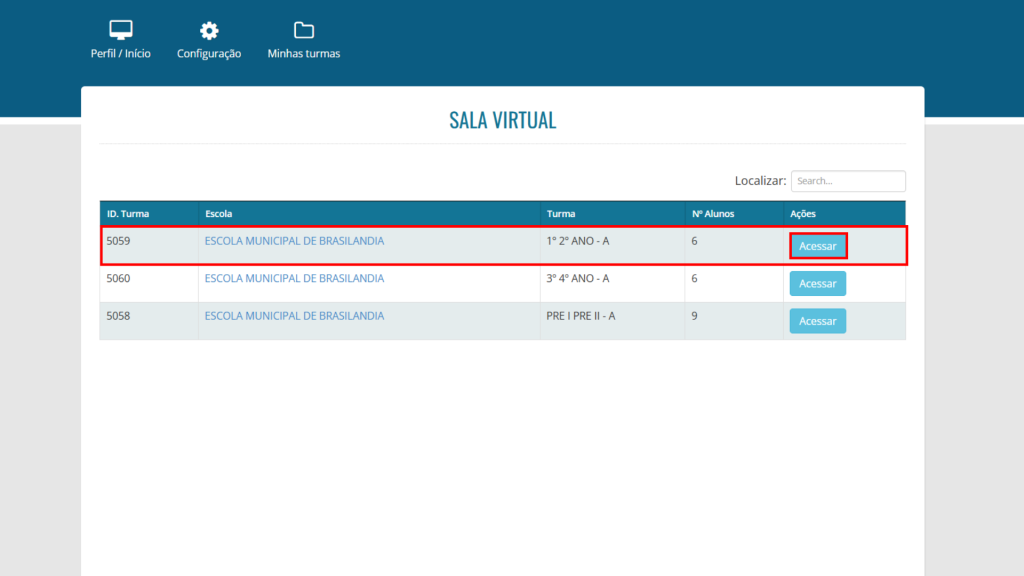Sort by the ID. Turma column header
Viewport: 1024px width, 576px height.
[127, 214]
